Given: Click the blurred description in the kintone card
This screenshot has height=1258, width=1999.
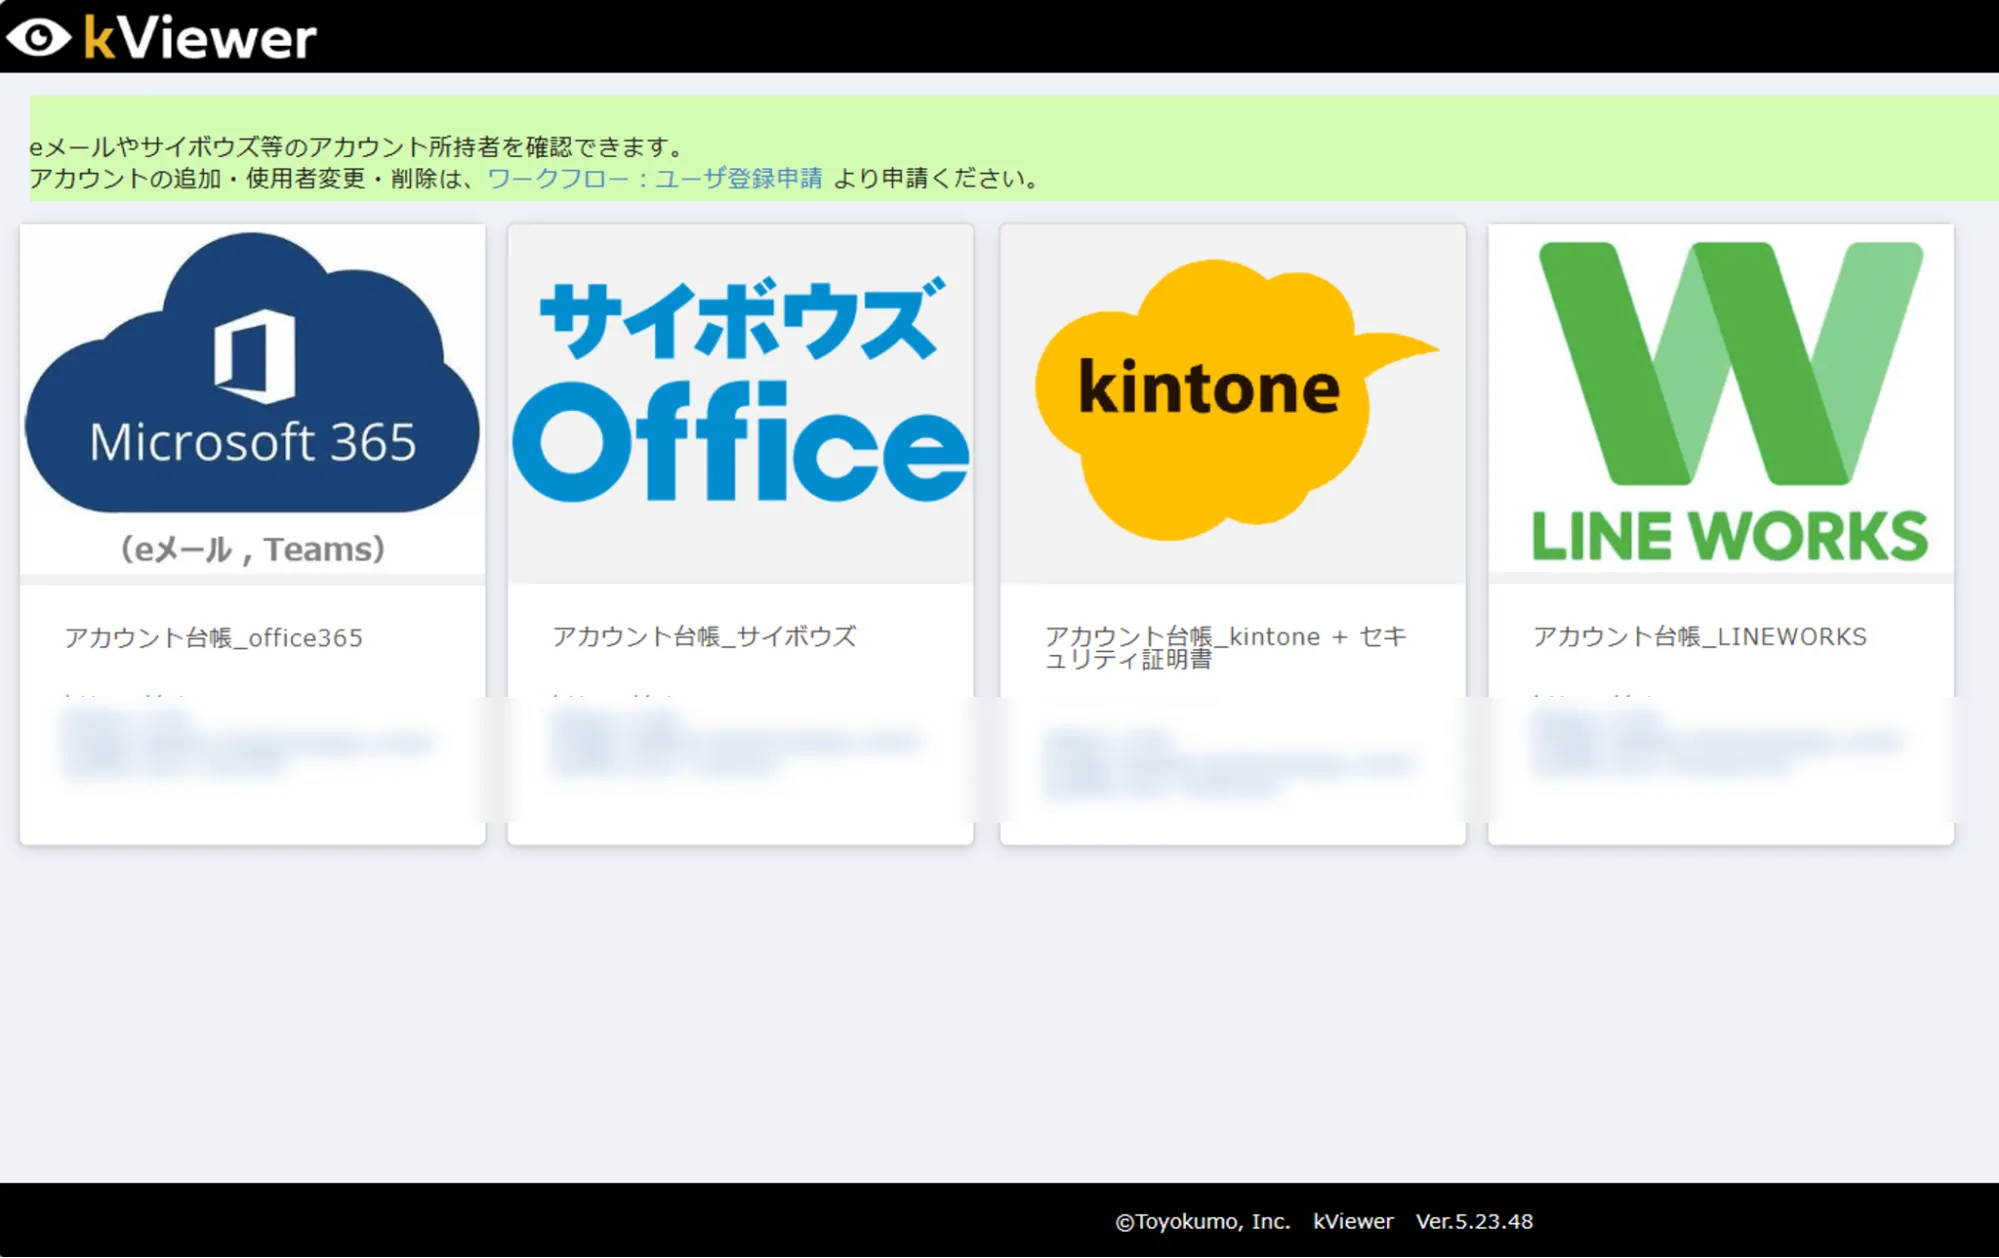Looking at the screenshot, I should tap(1228, 765).
